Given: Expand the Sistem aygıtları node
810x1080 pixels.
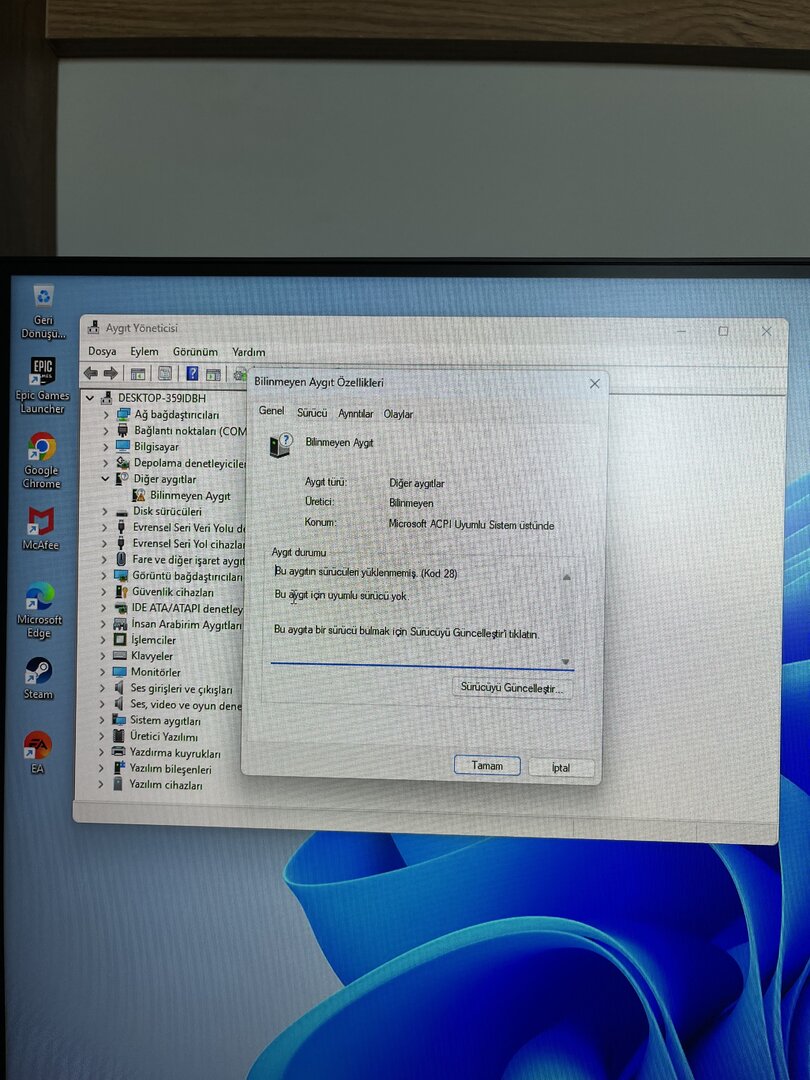Looking at the screenshot, I should 102,720.
